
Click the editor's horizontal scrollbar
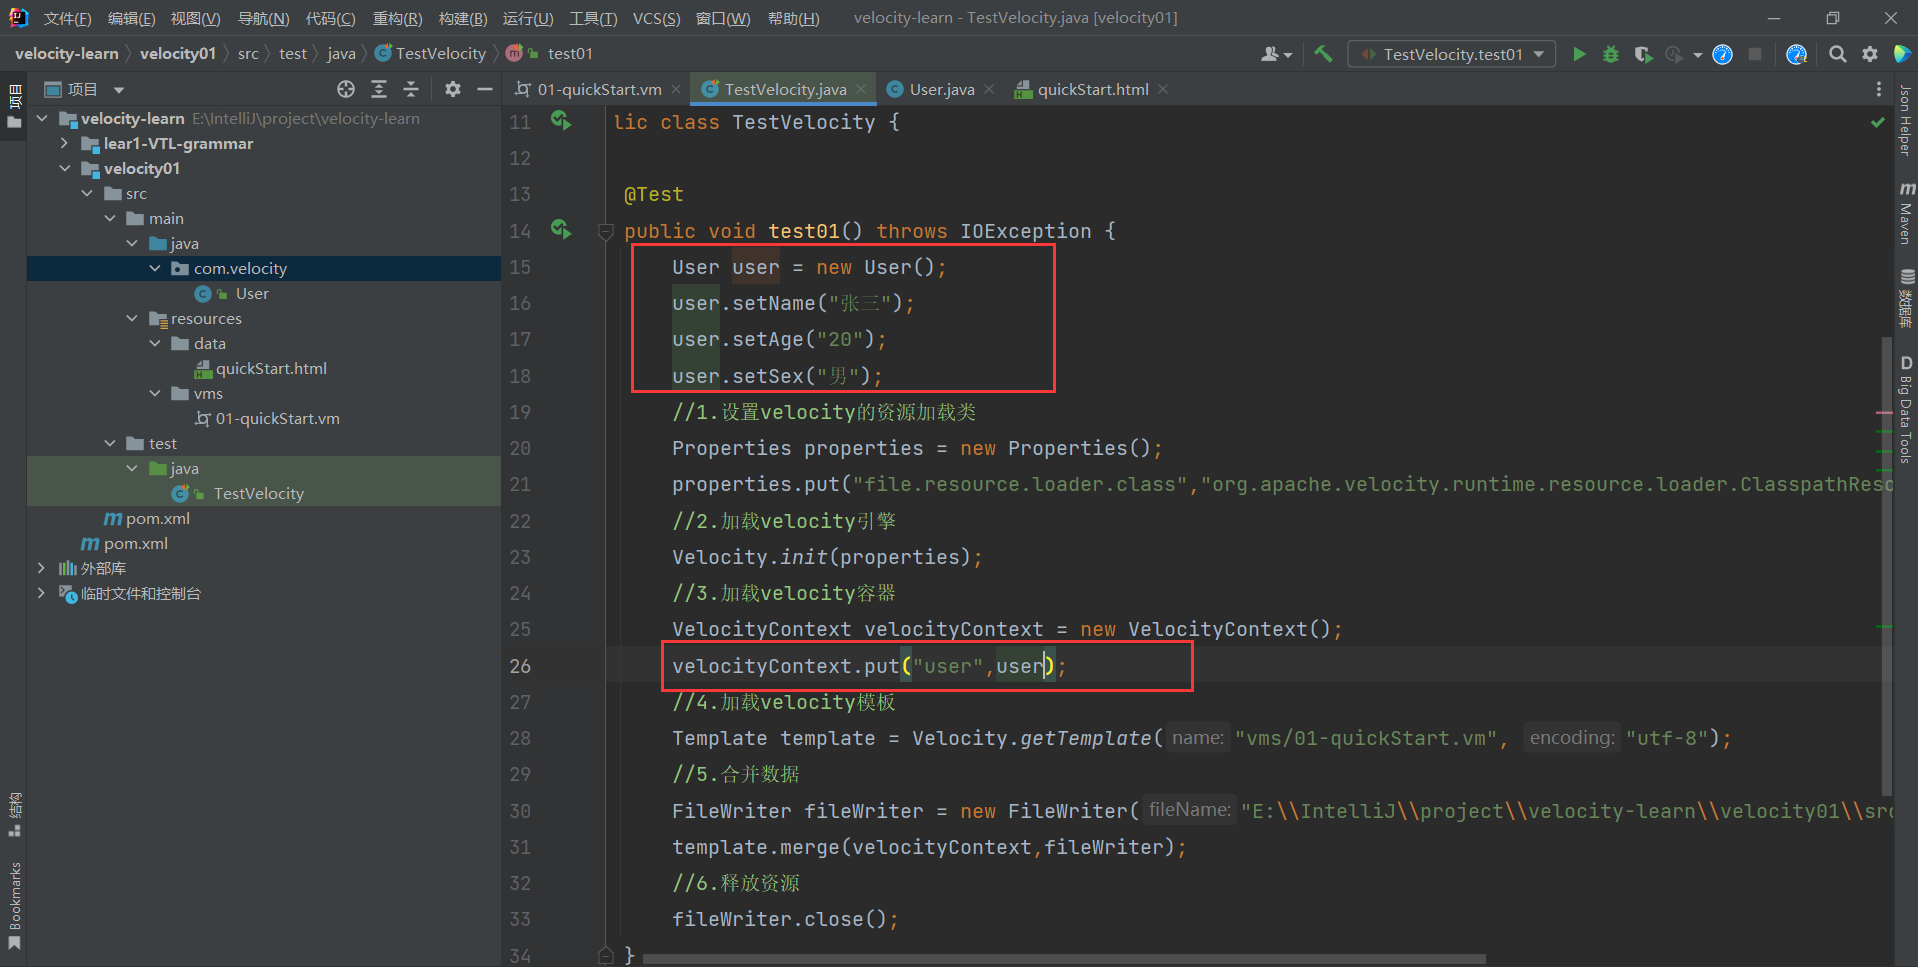click(x=1063, y=959)
